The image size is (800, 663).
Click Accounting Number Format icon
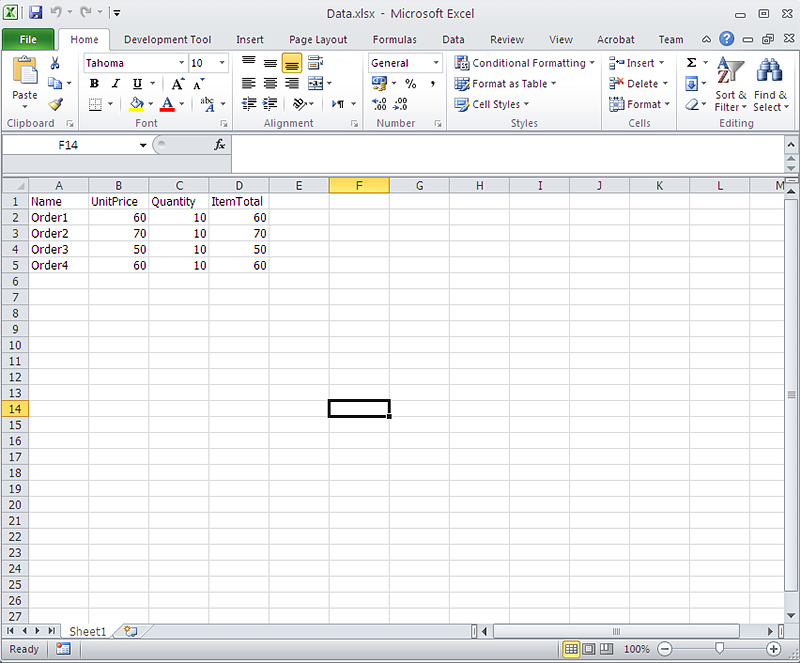[379, 83]
